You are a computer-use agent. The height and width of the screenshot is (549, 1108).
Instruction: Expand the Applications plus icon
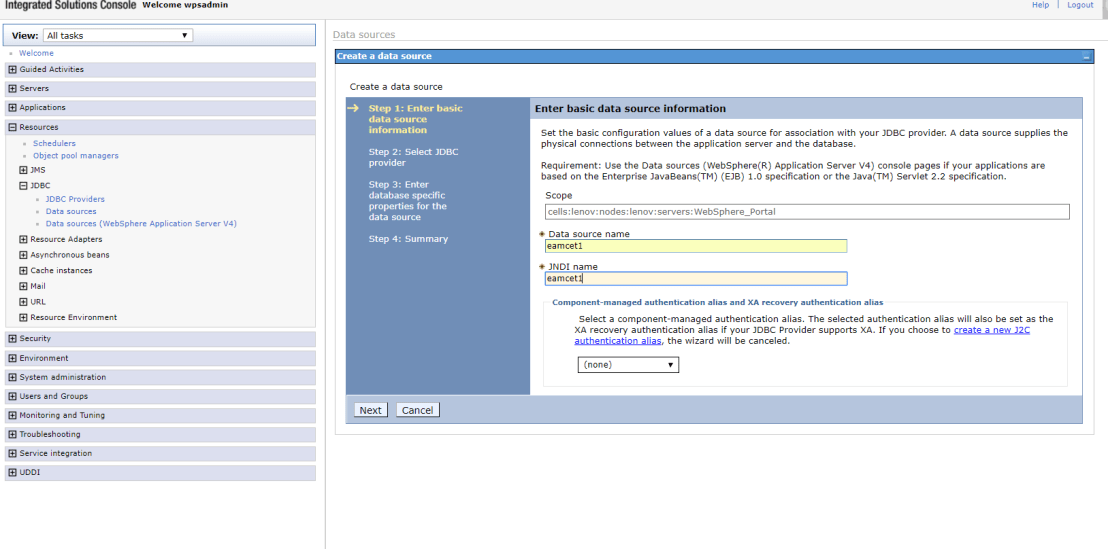coord(12,108)
